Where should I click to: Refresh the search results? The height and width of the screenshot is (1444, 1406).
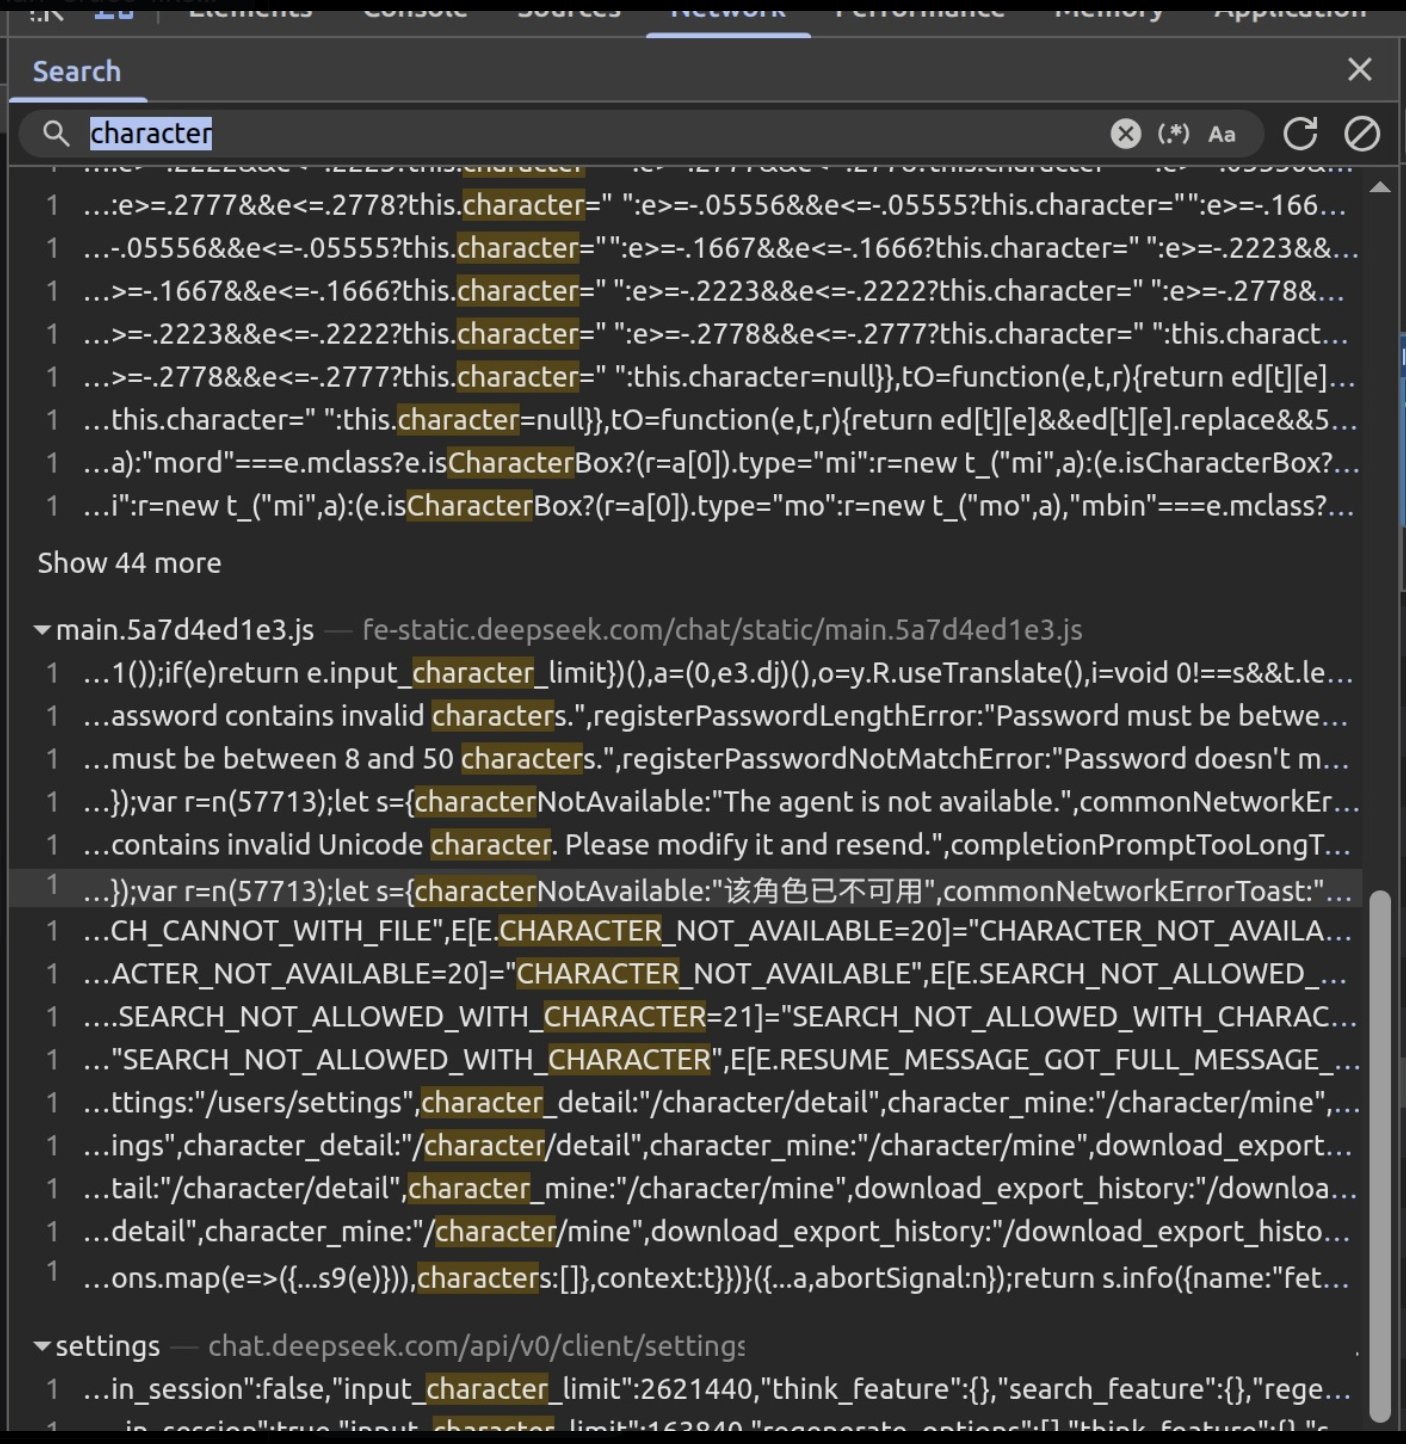1300,133
